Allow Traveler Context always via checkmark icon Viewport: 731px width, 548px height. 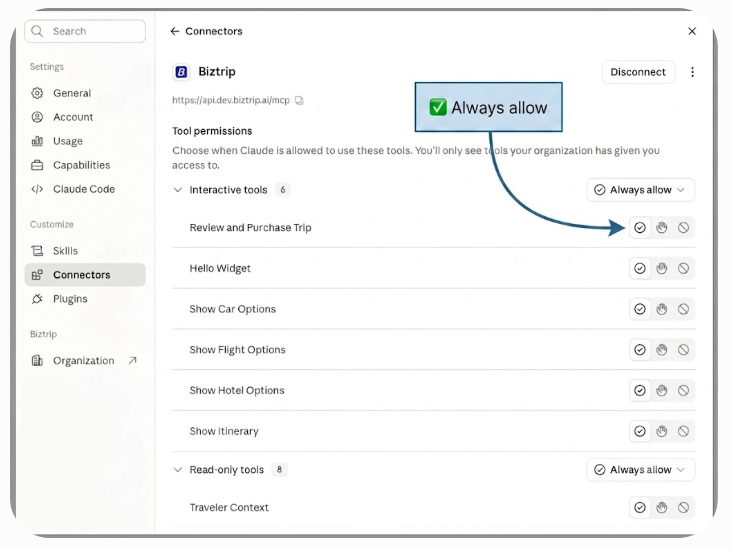(x=640, y=507)
